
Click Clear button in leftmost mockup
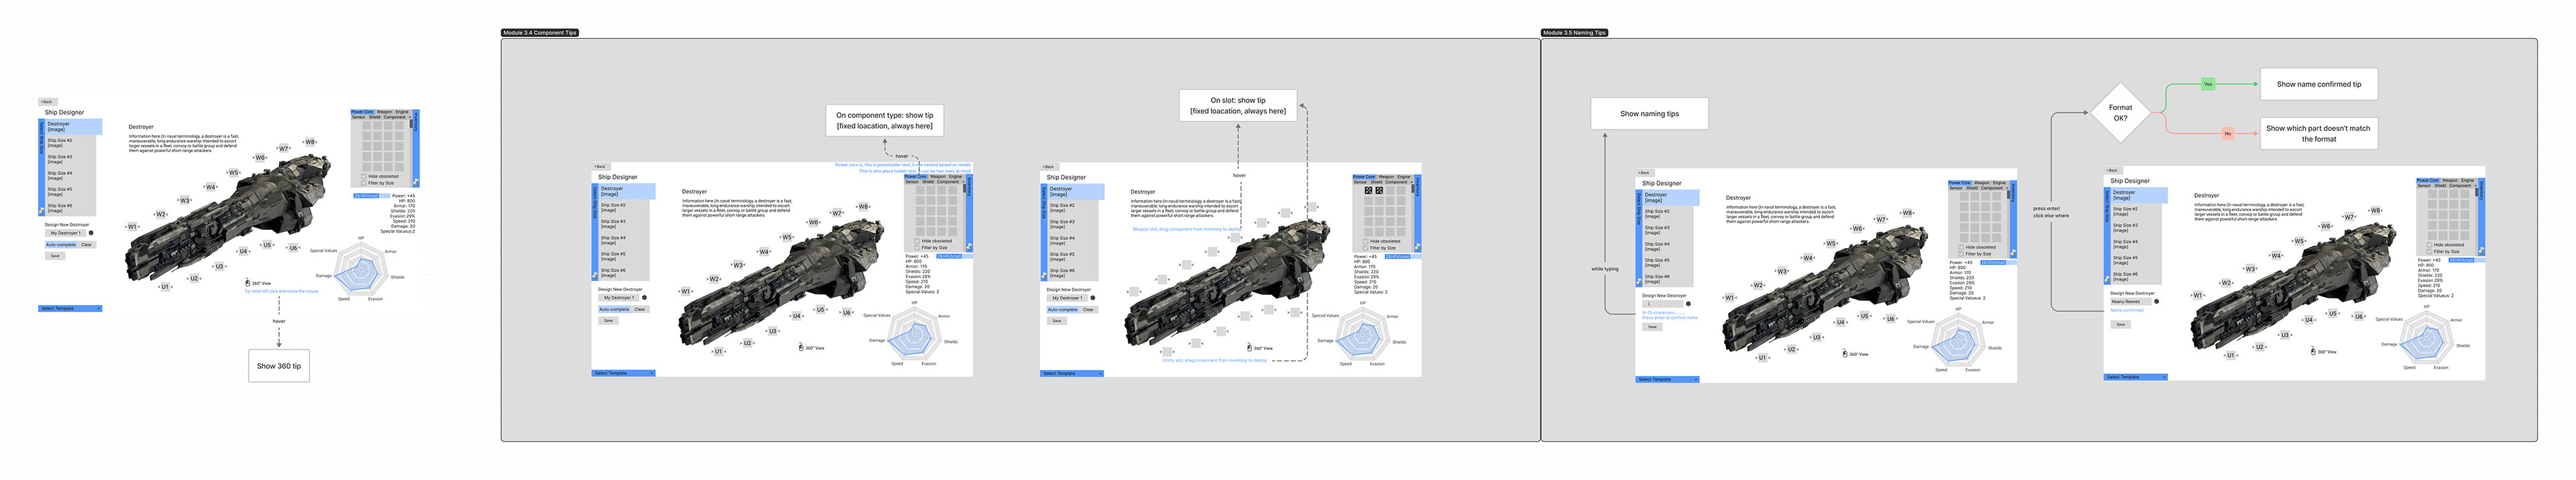pos(87,245)
